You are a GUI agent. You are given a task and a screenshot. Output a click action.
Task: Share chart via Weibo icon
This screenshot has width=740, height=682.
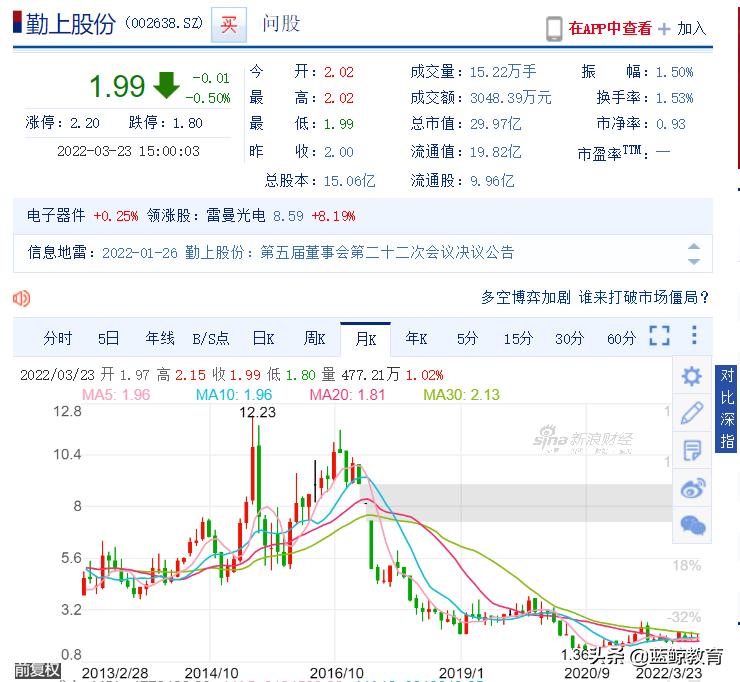693,488
